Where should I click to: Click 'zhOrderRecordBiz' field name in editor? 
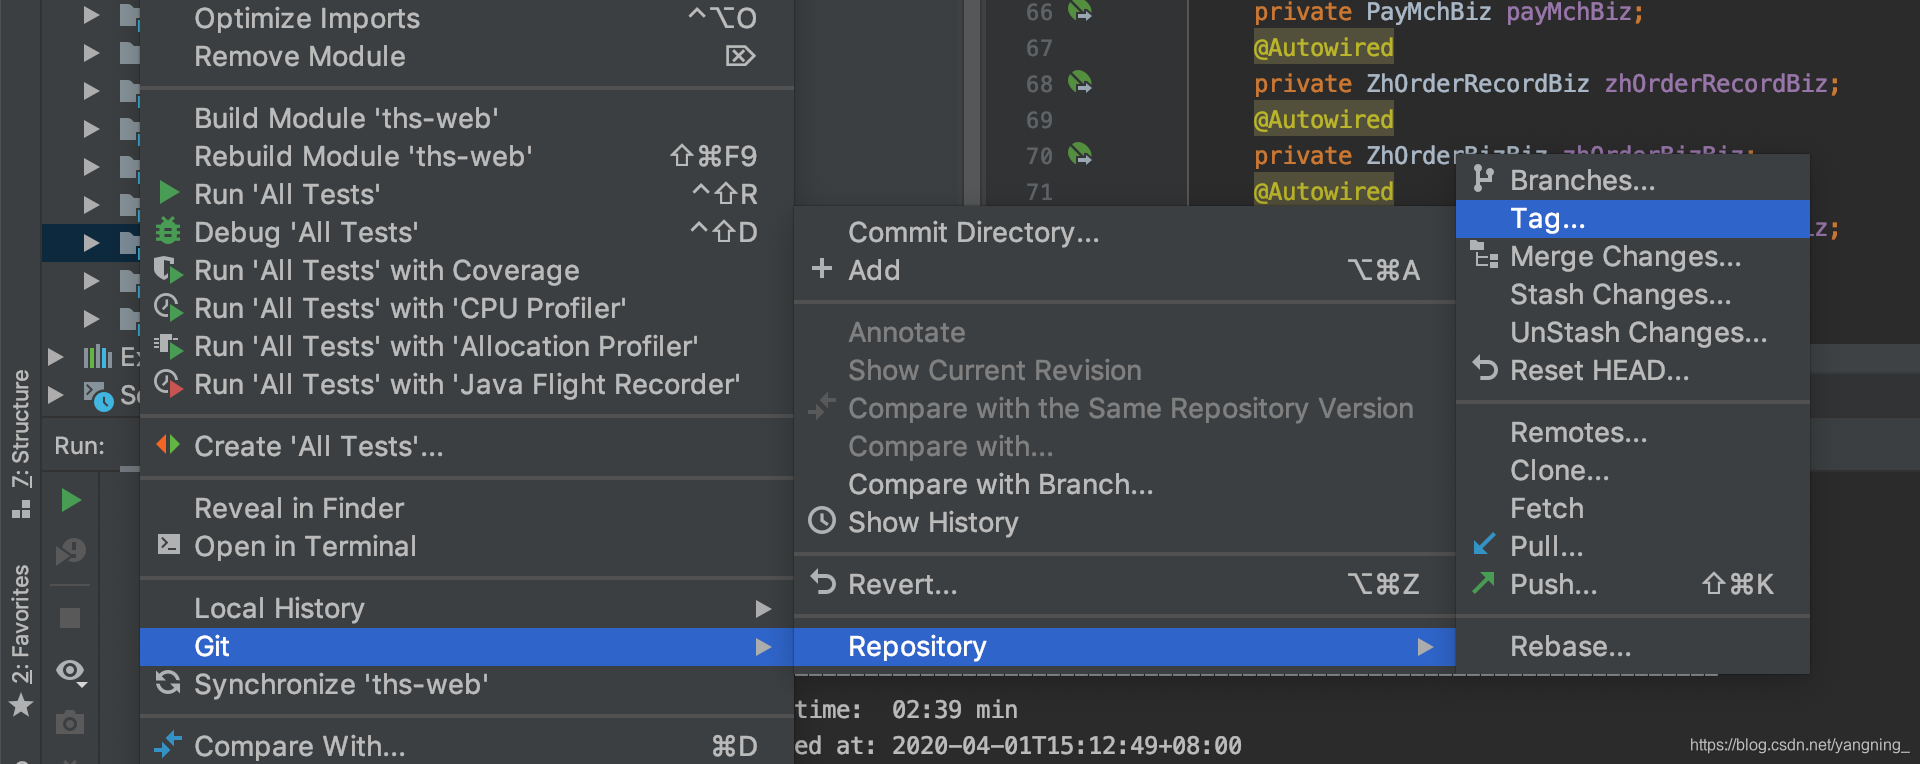1716,84
